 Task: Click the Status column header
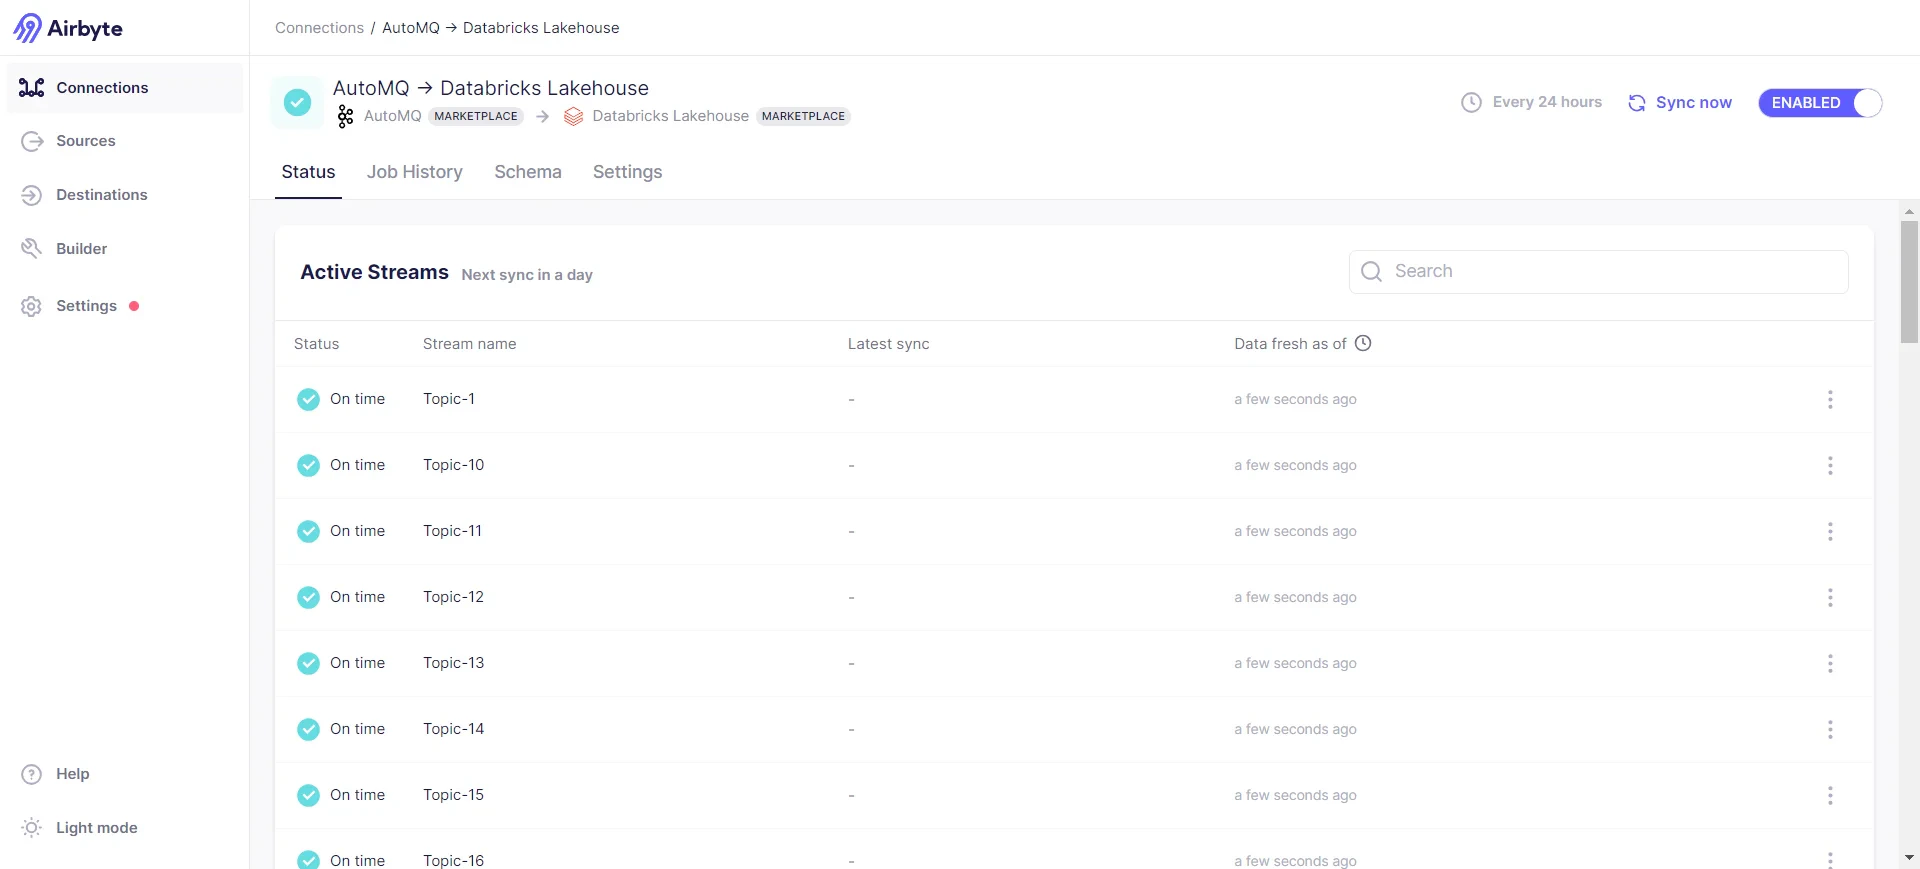(x=316, y=344)
